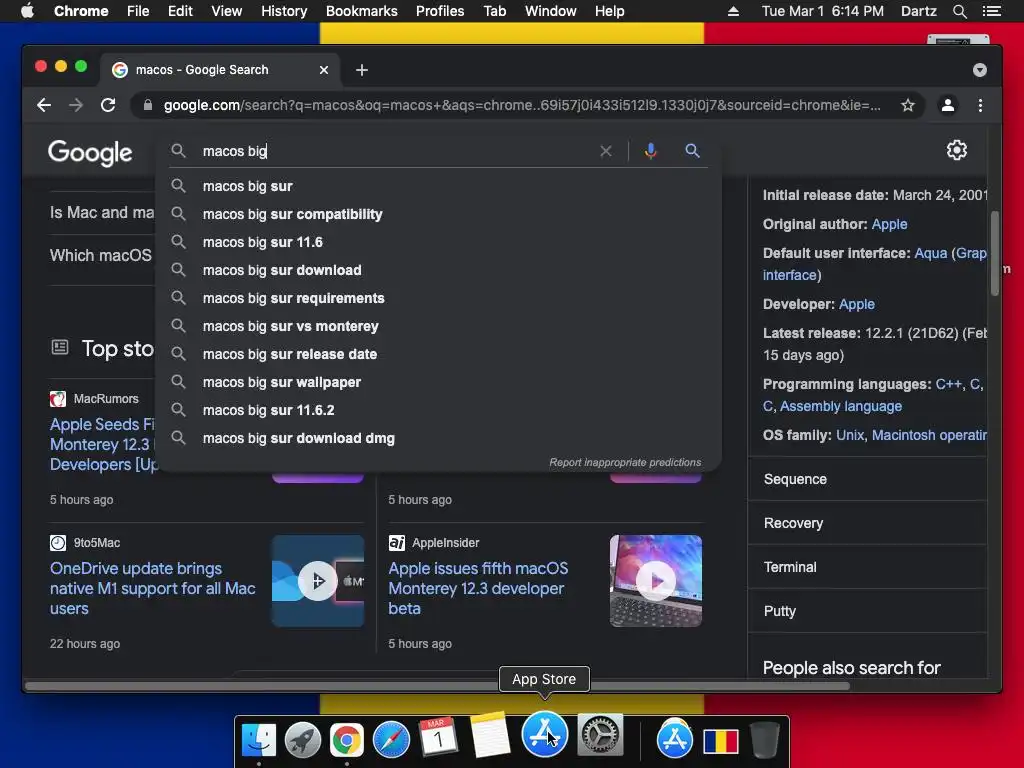Viewport: 1024px width, 768px height.
Task: Click into the Google search input field
Action: [x=392, y=151]
